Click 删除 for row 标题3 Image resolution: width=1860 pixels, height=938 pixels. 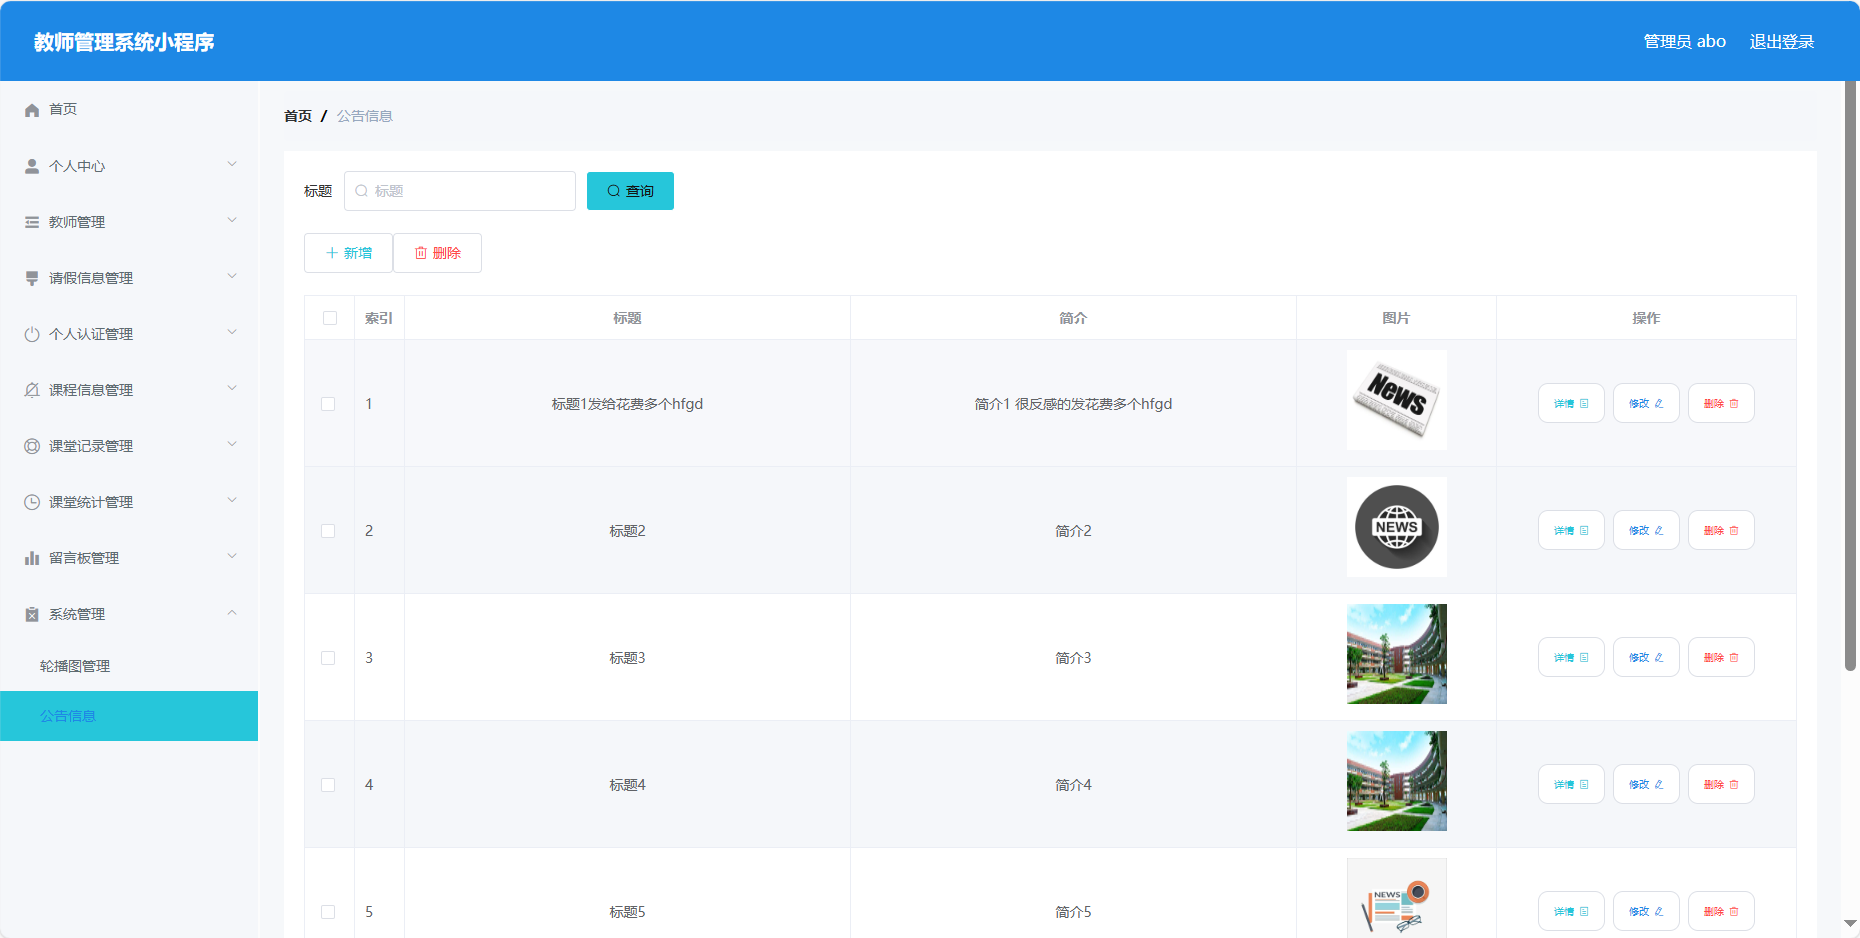point(1721,657)
